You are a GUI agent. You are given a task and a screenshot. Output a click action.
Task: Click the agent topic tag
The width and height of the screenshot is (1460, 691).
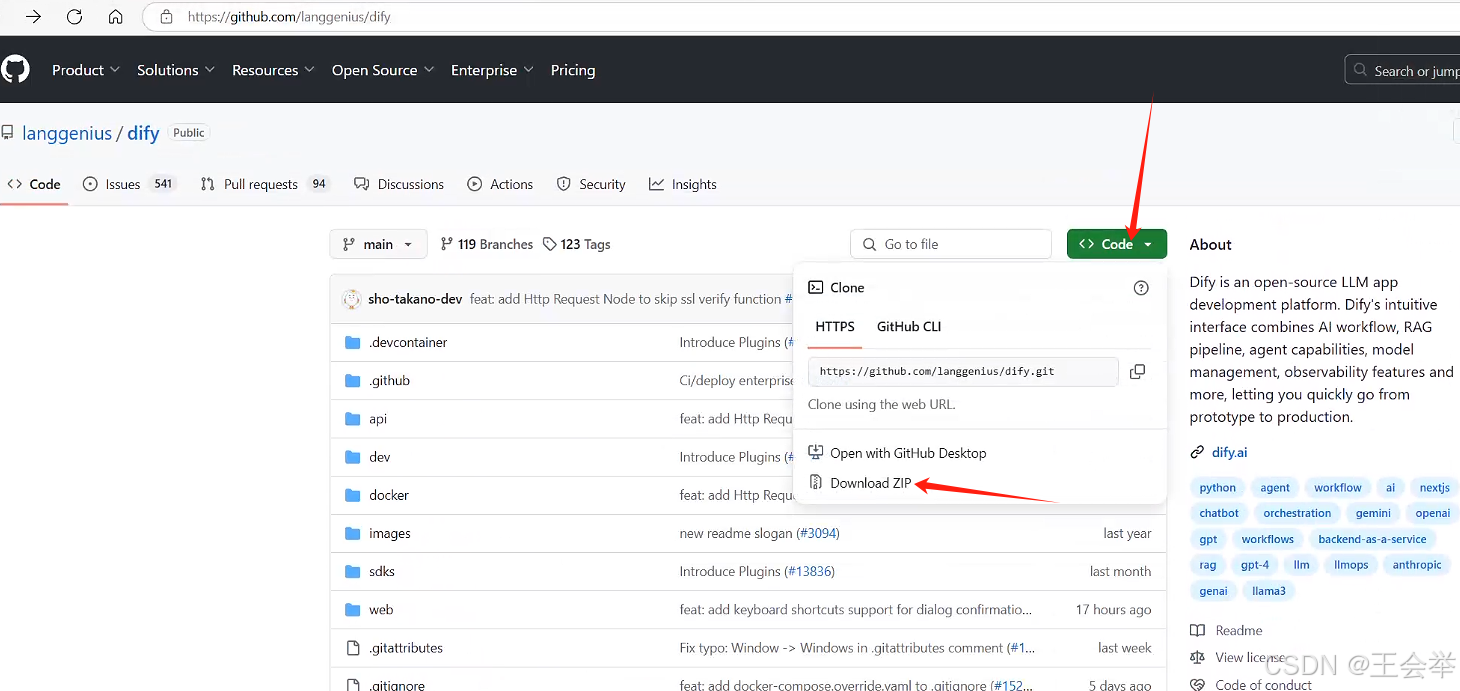1275,487
